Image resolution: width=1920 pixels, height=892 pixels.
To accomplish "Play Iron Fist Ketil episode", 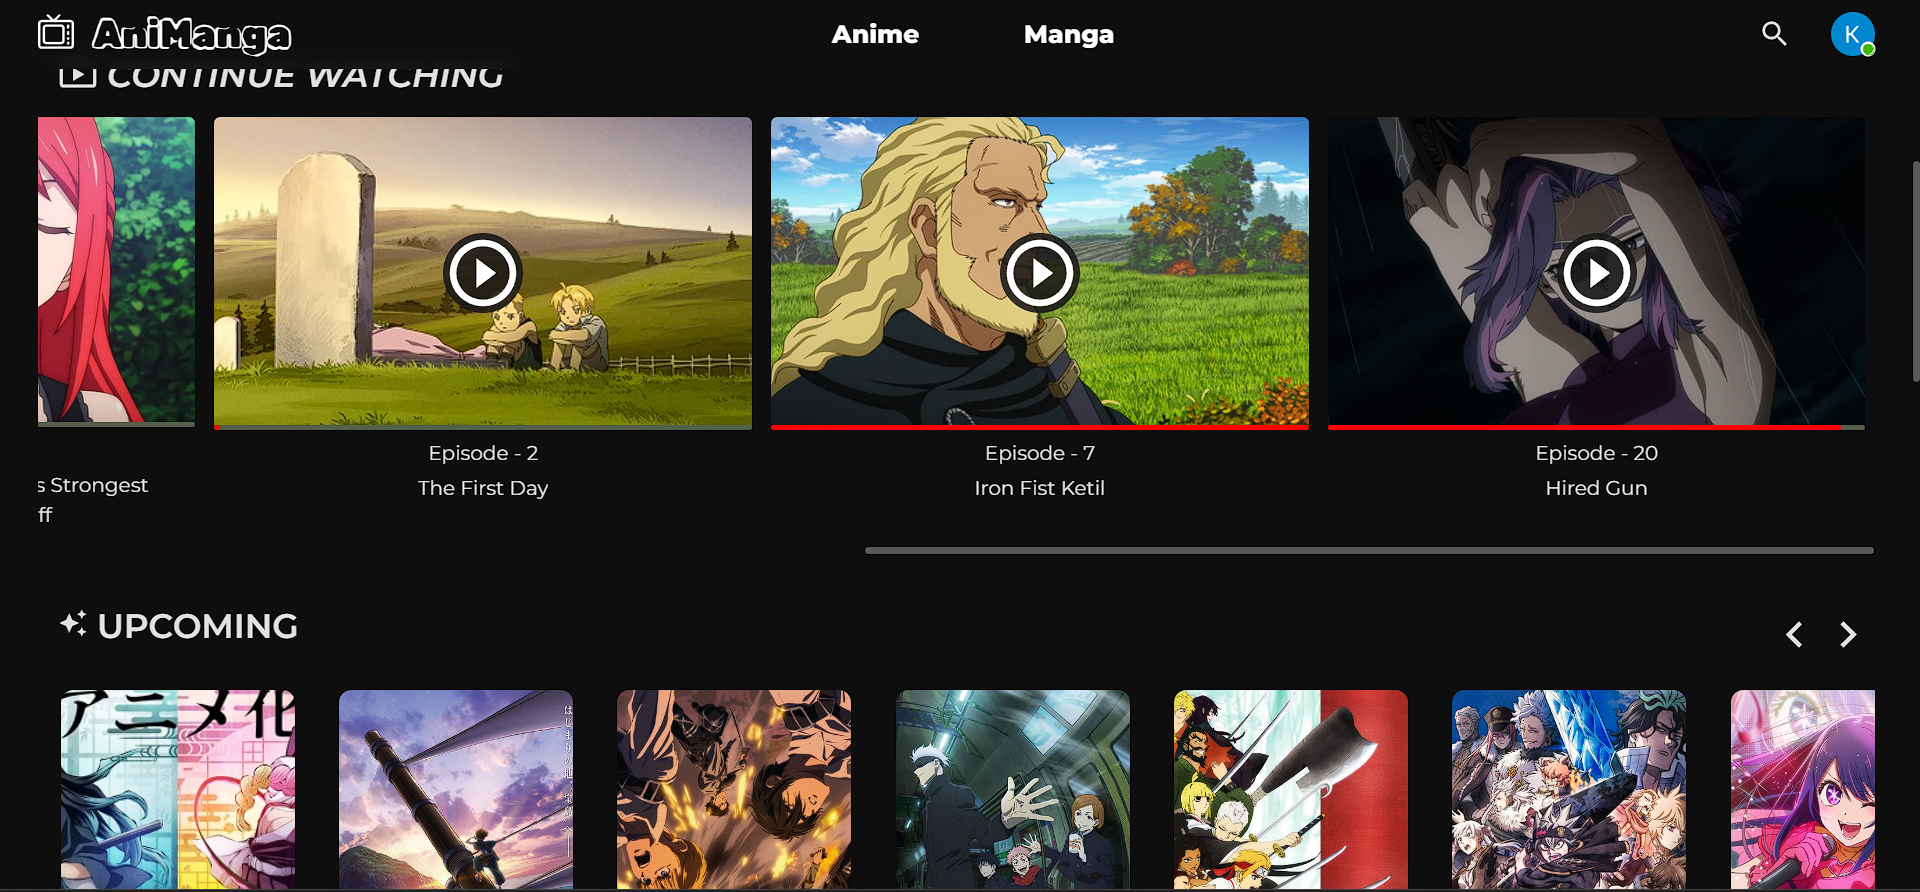I will (1040, 272).
